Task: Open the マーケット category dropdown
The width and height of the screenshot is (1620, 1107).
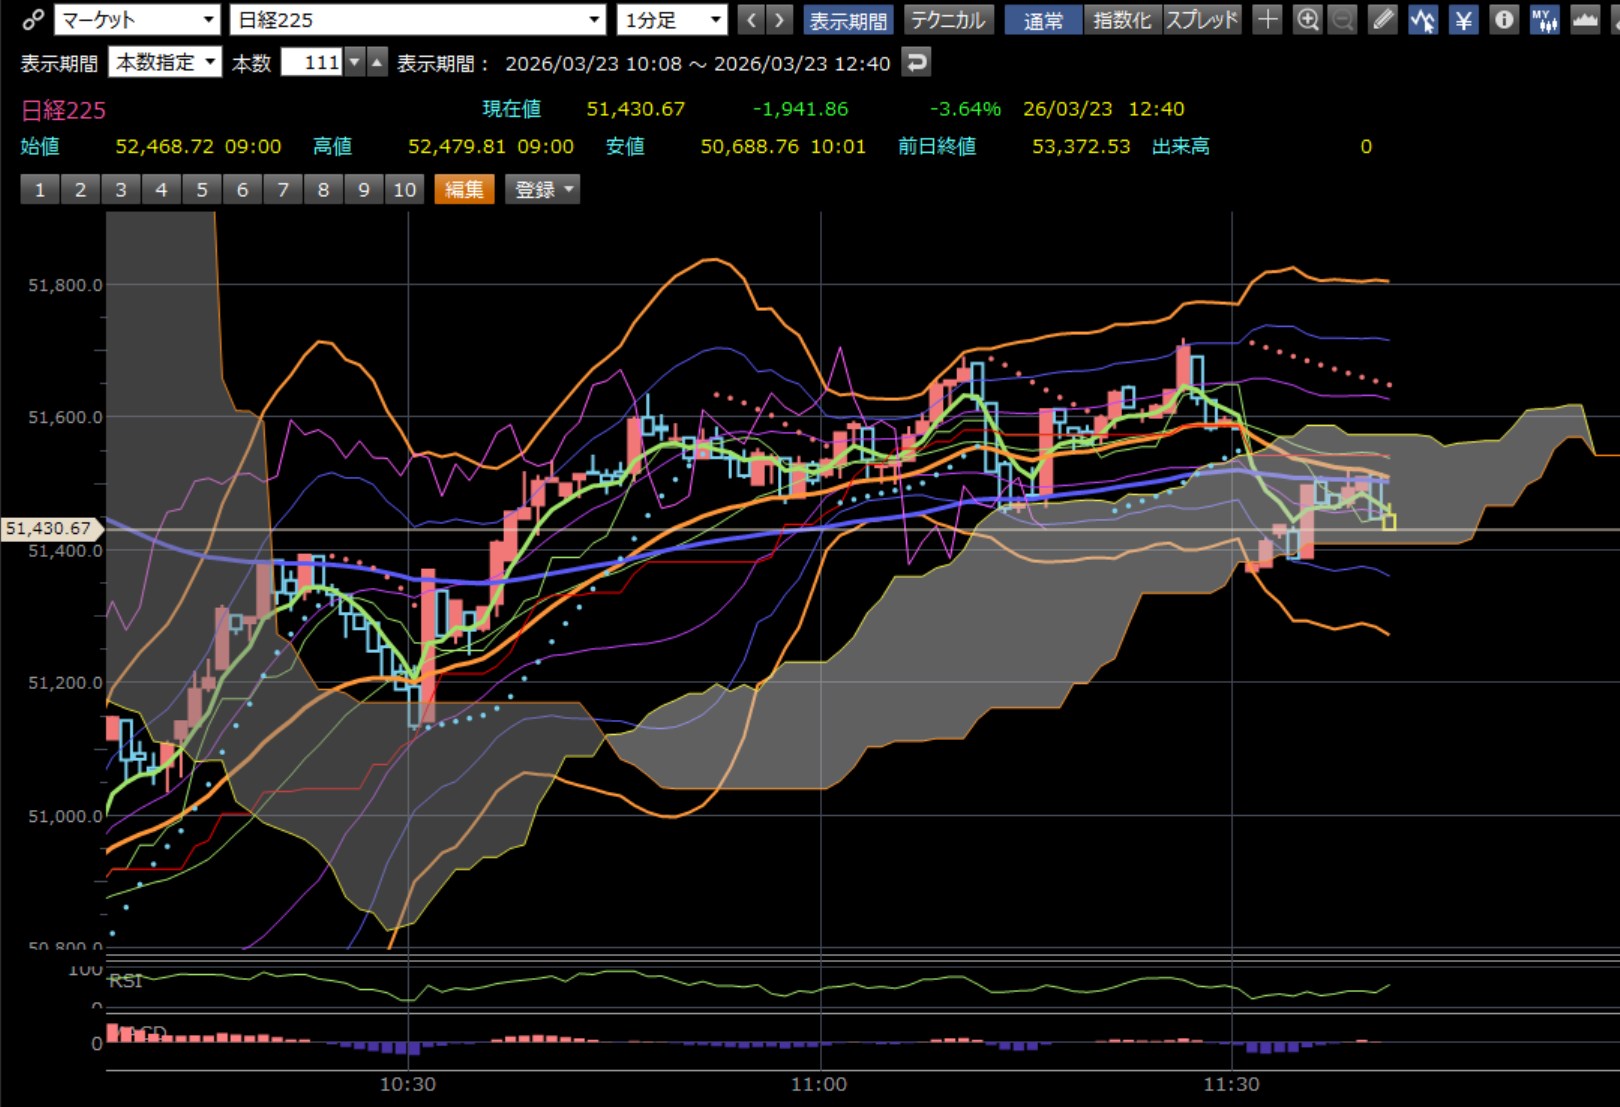Action: point(137,20)
